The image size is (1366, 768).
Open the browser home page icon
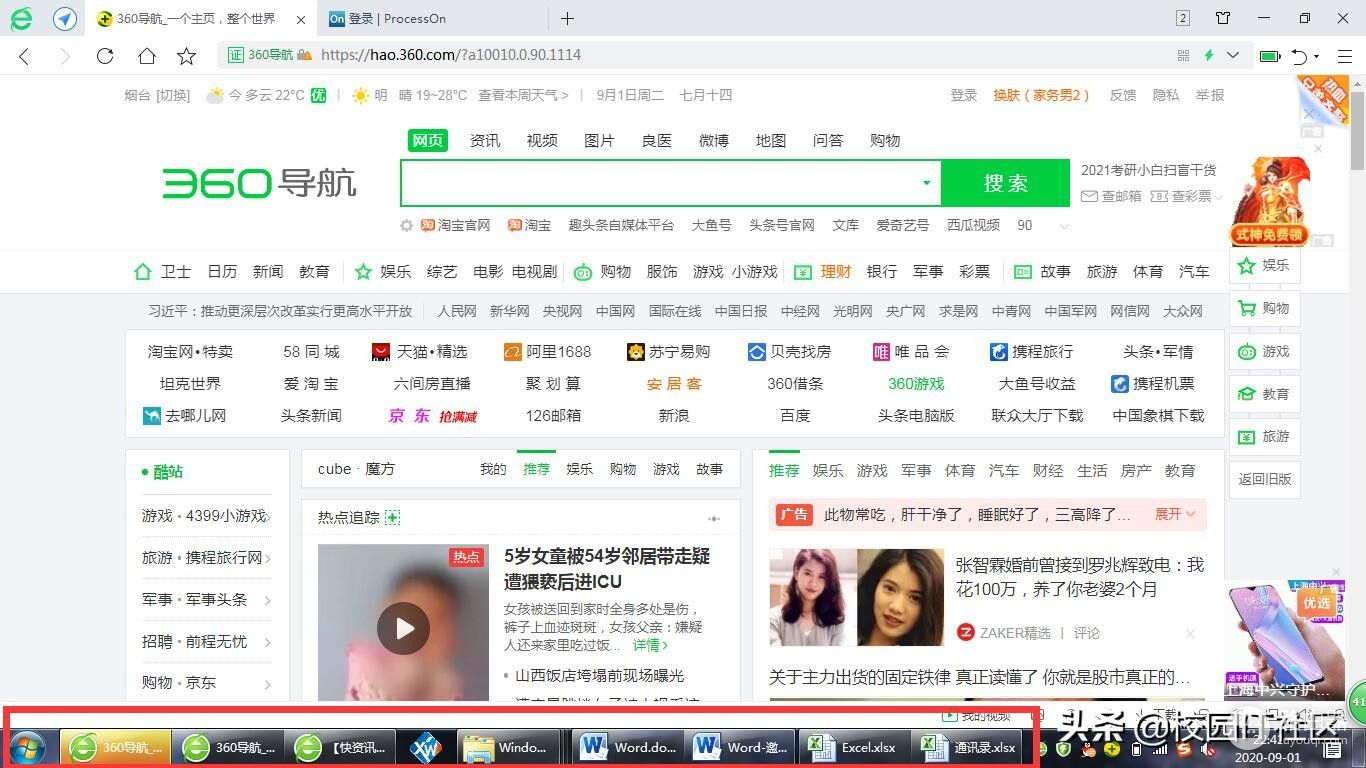tap(146, 56)
